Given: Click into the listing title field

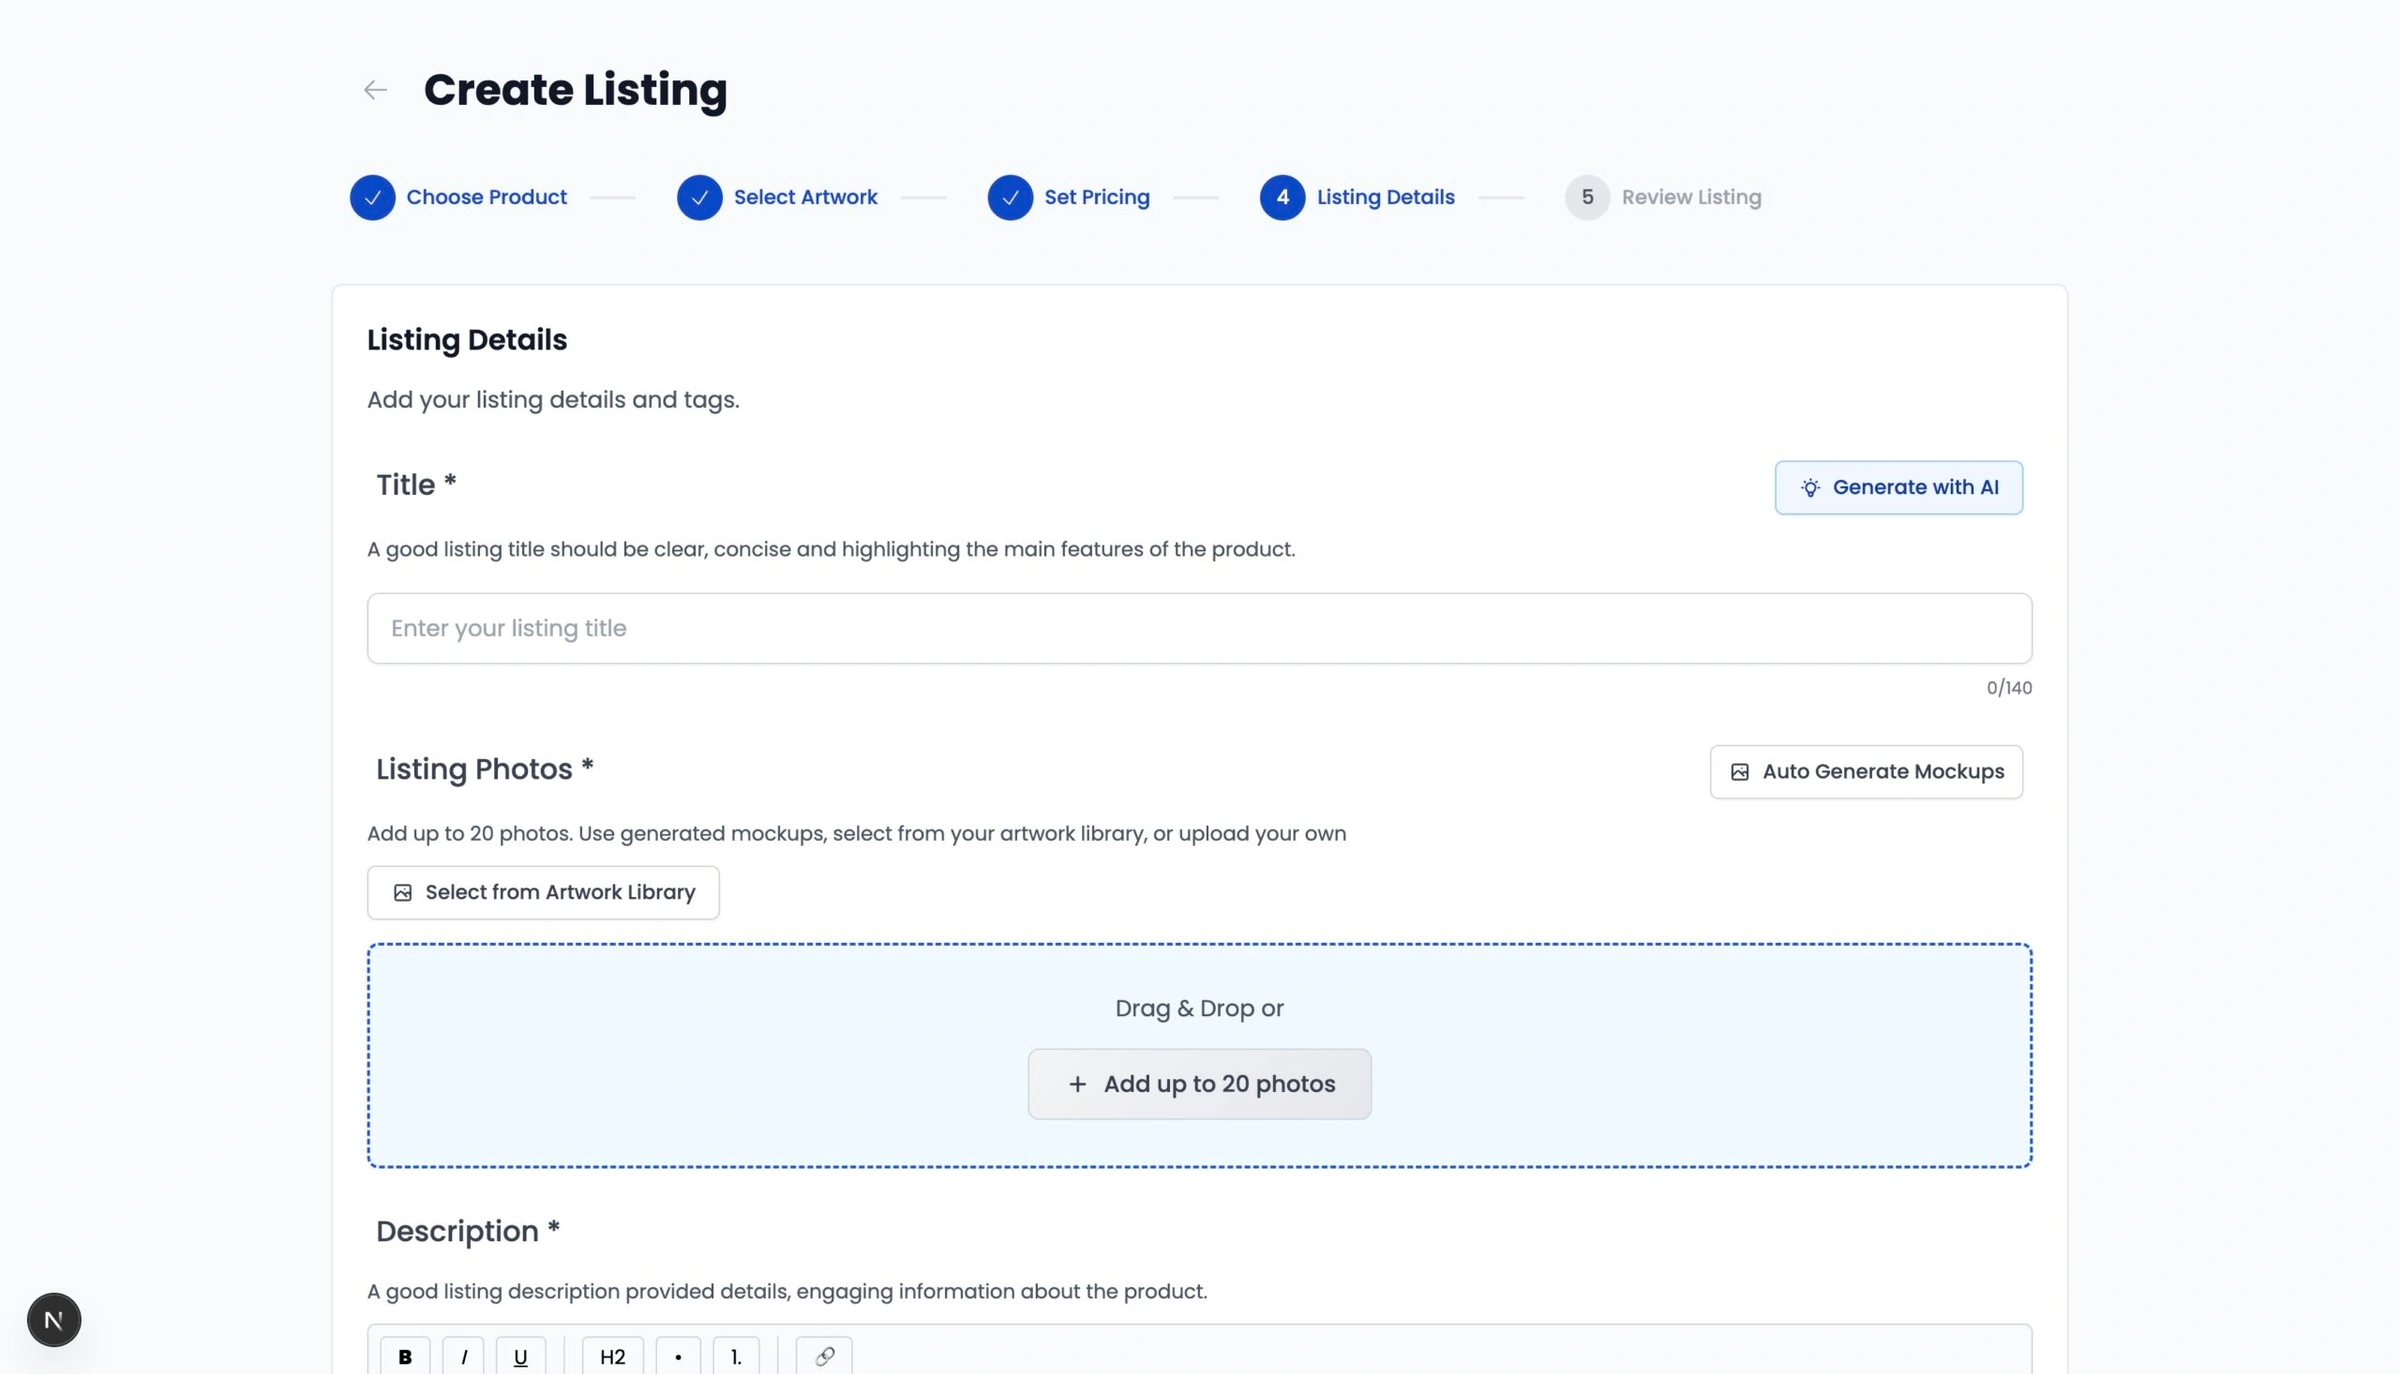Looking at the screenshot, I should [1198, 628].
